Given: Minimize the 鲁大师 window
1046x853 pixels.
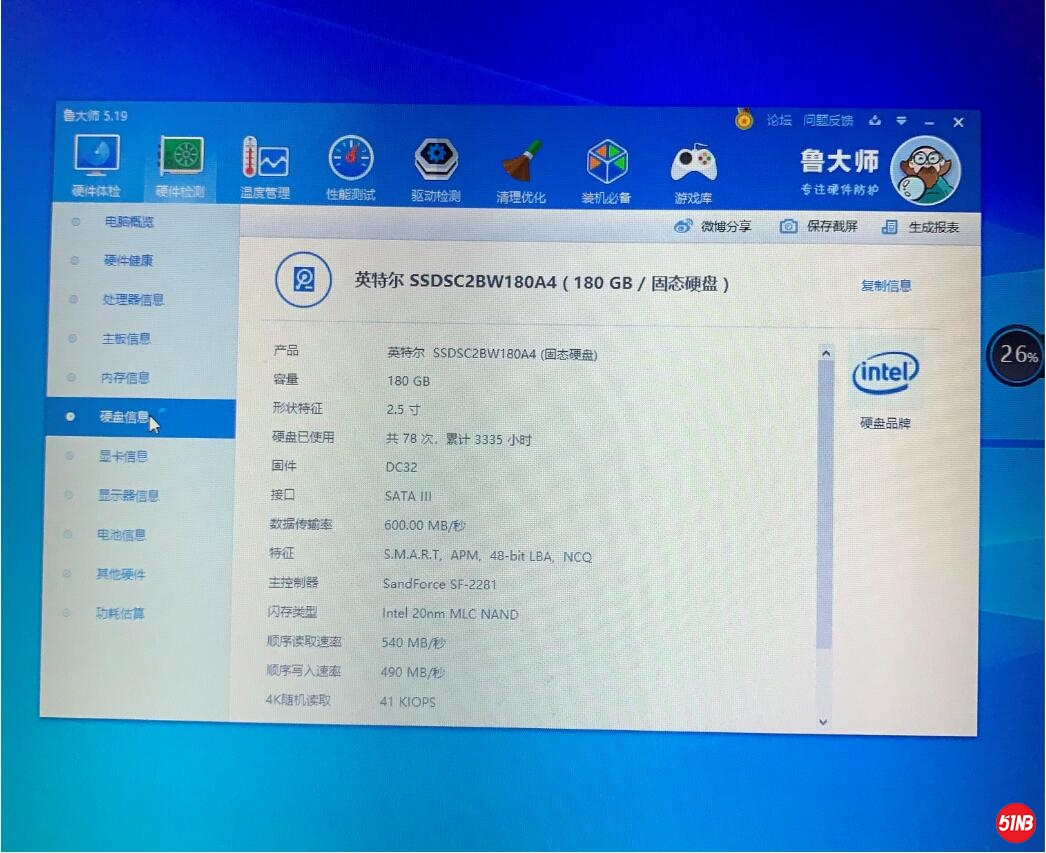Looking at the screenshot, I should coord(929,123).
